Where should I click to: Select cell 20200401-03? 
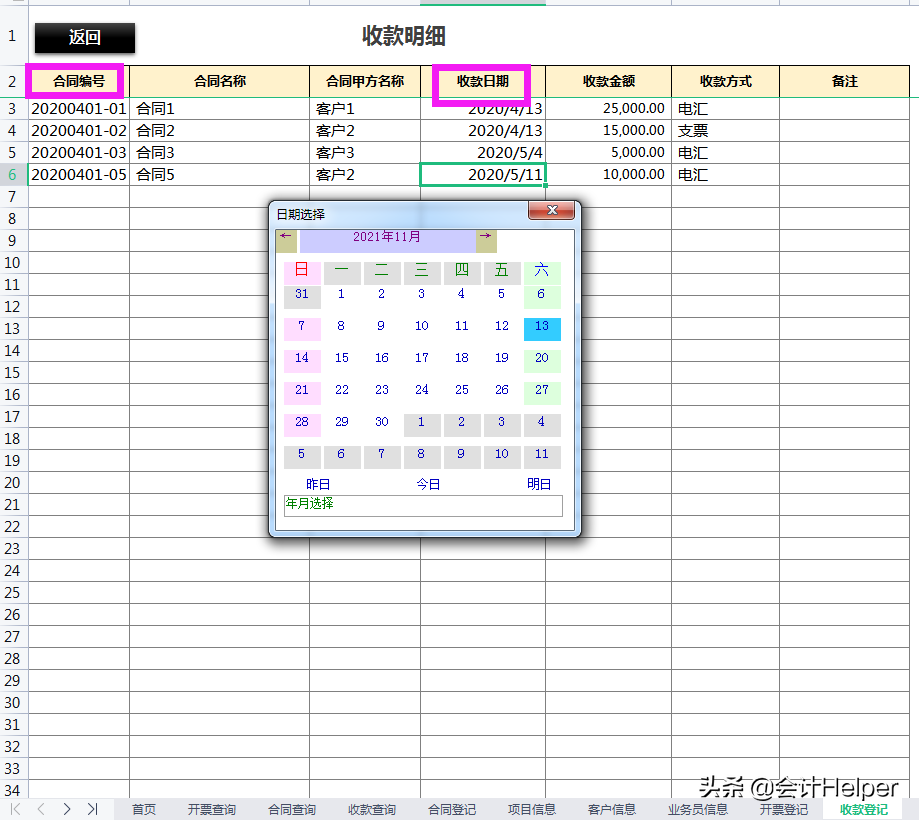79,153
